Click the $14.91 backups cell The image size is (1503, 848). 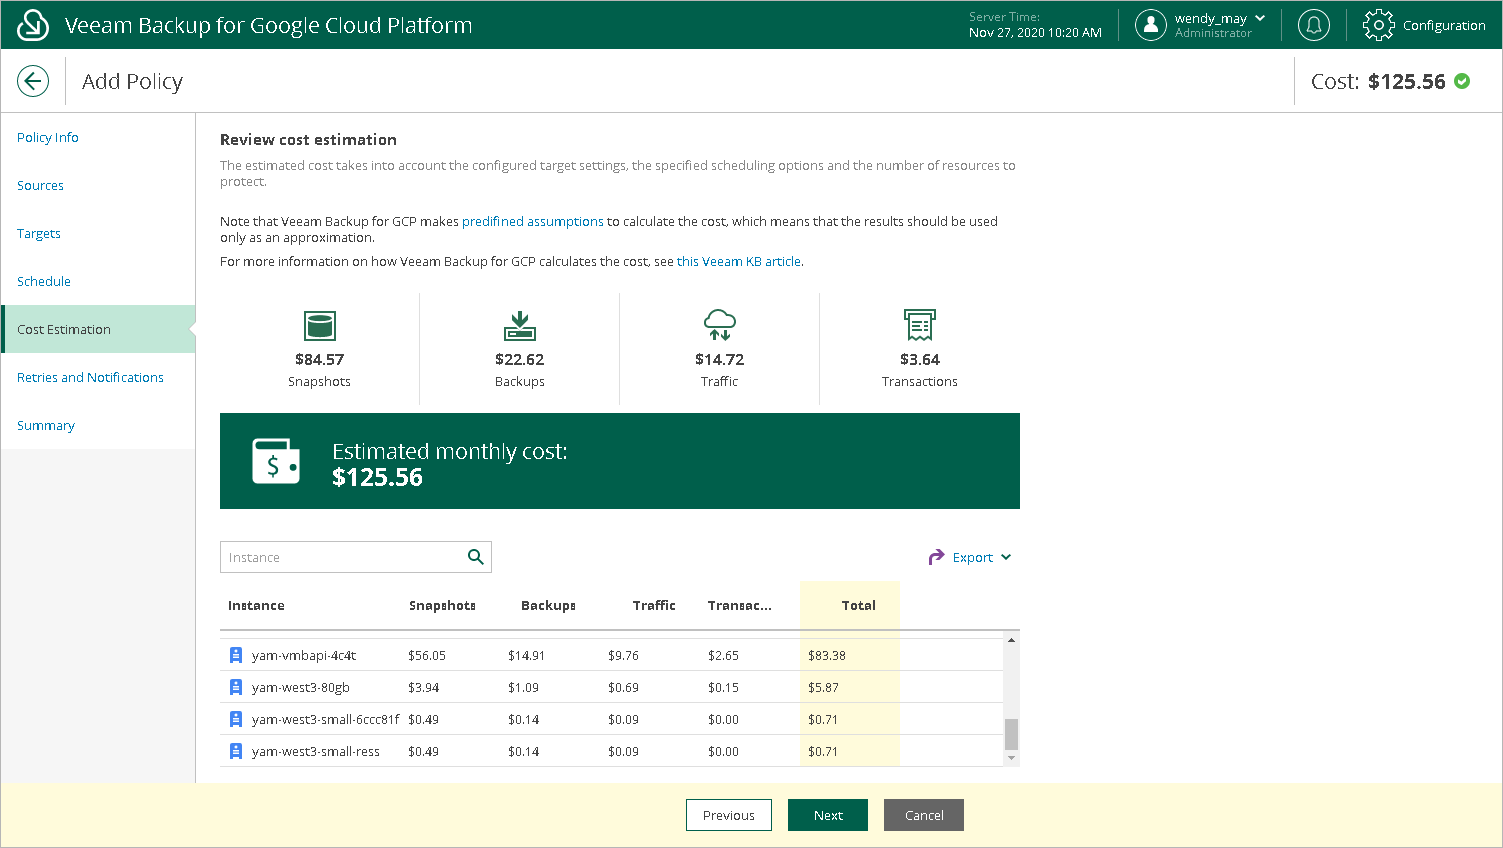(527, 655)
